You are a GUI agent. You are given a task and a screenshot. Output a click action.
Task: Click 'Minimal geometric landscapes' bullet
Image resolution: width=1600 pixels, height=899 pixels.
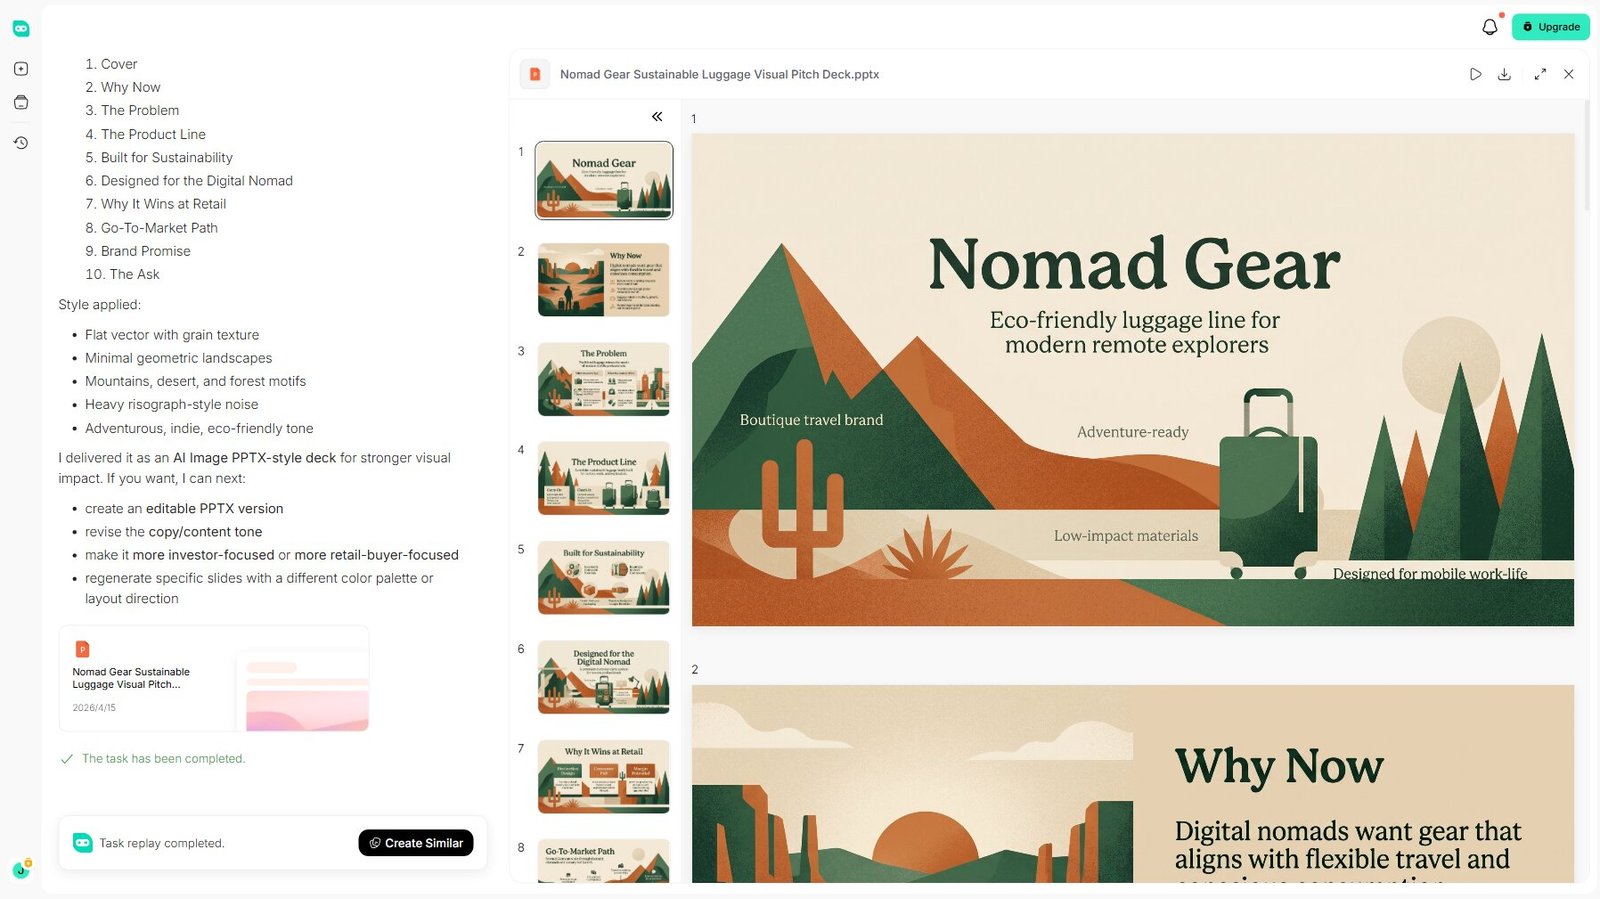click(x=178, y=358)
